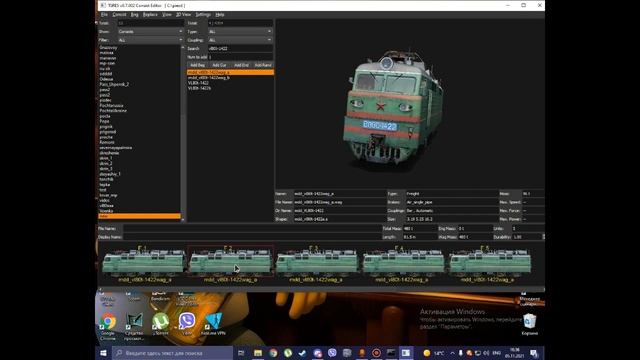Screen dimensions: 640x360
Task: Open the Help menu
Action: tap(220, 14)
